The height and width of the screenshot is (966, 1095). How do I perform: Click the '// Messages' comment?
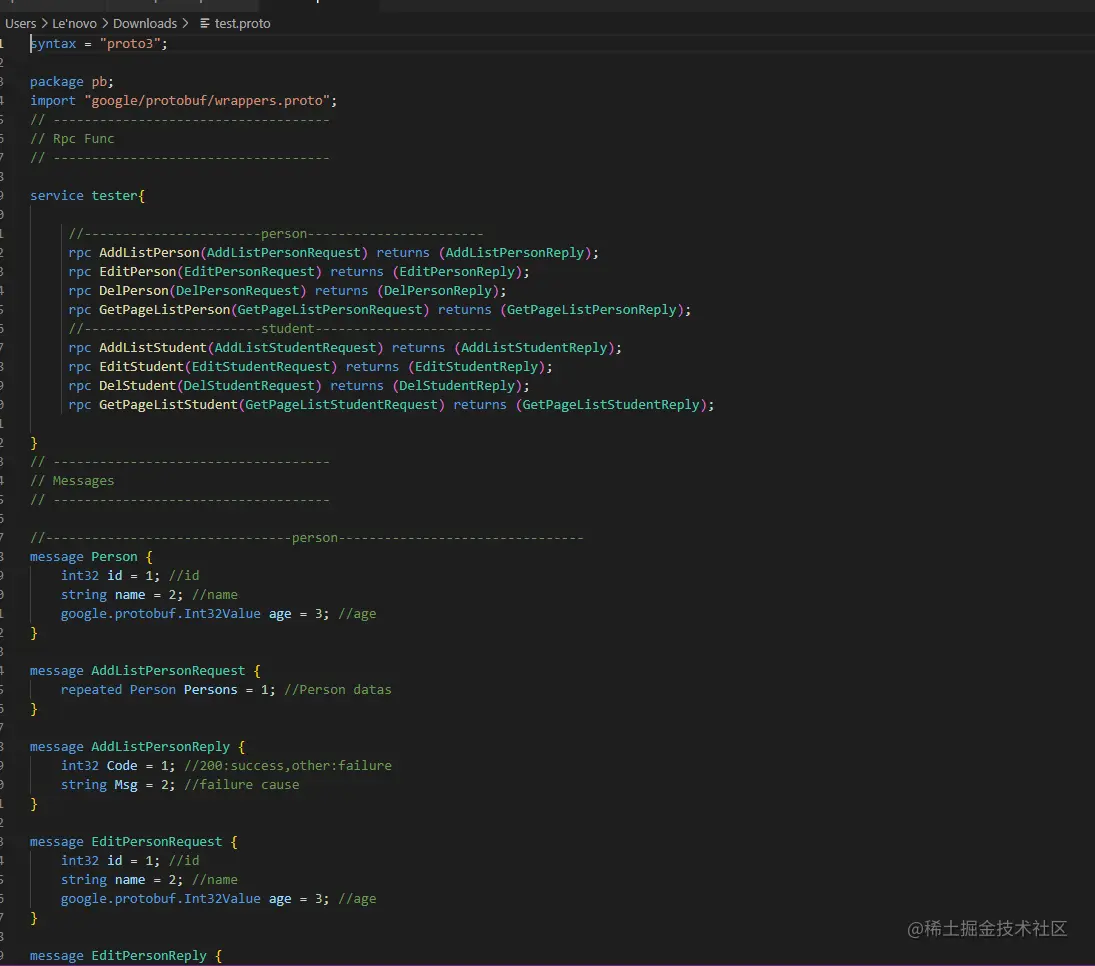tap(72, 481)
